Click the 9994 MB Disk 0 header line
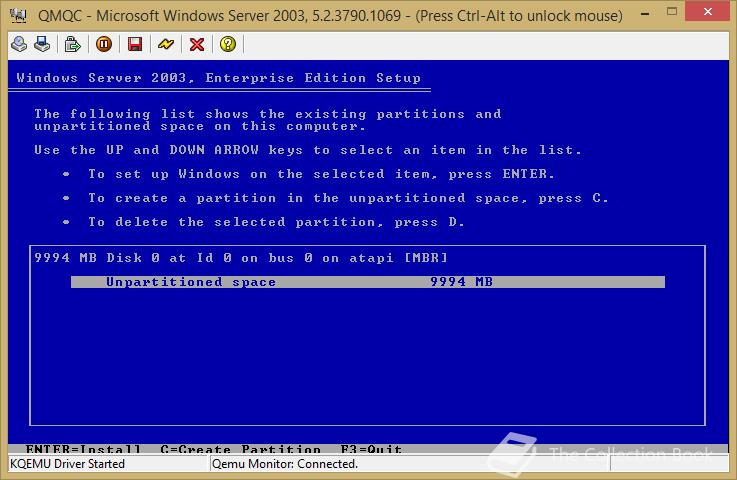This screenshot has height=480, width=737. tap(241, 258)
